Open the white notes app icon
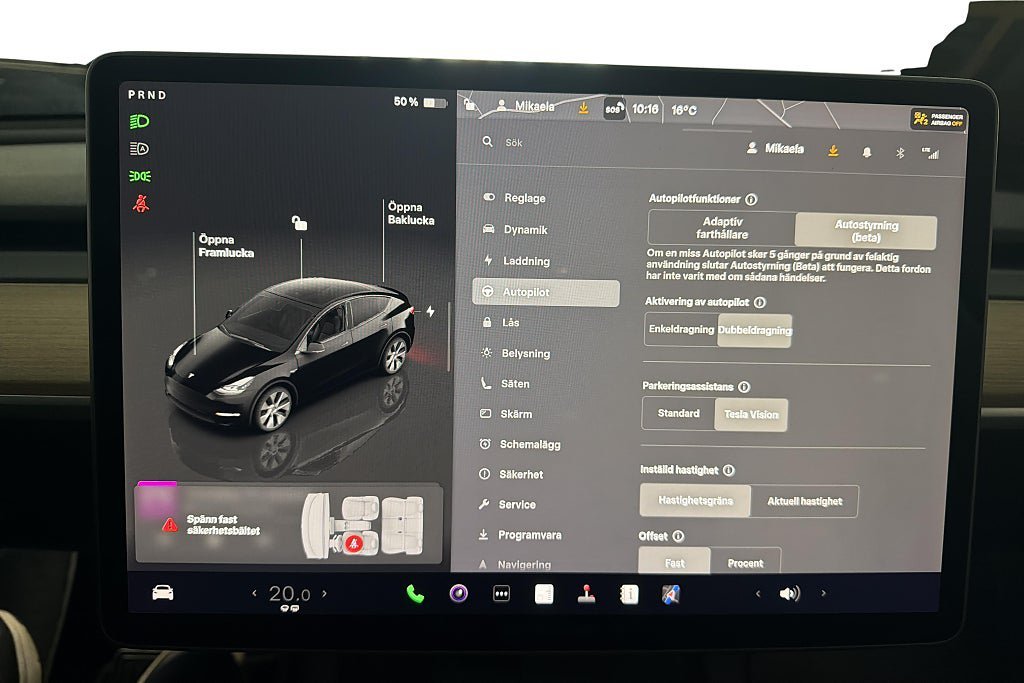Image resolution: width=1024 pixels, height=683 pixels. [x=544, y=594]
